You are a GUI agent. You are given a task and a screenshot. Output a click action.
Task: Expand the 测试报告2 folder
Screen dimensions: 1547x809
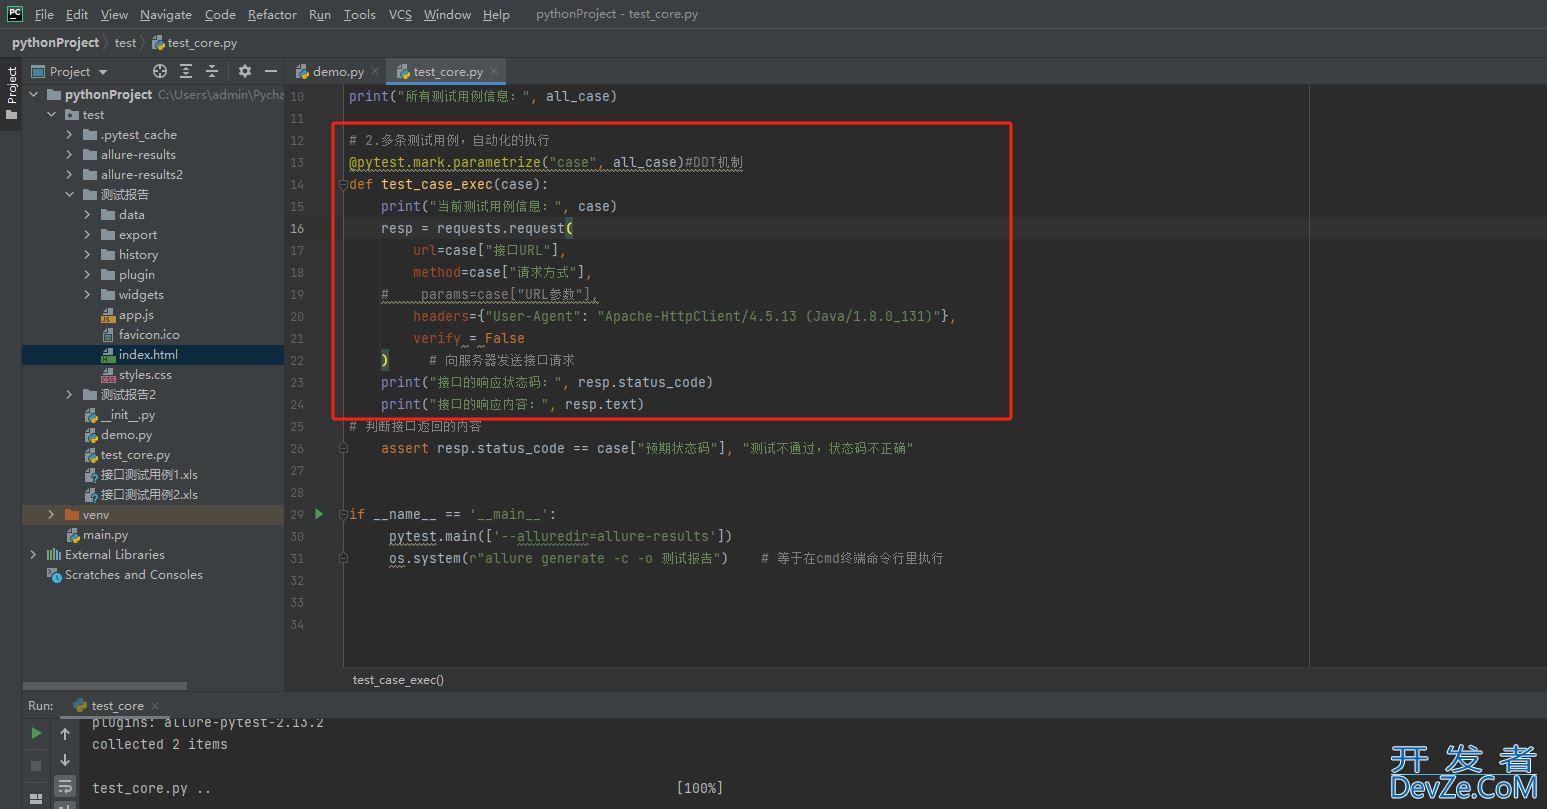[x=69, y=394]
